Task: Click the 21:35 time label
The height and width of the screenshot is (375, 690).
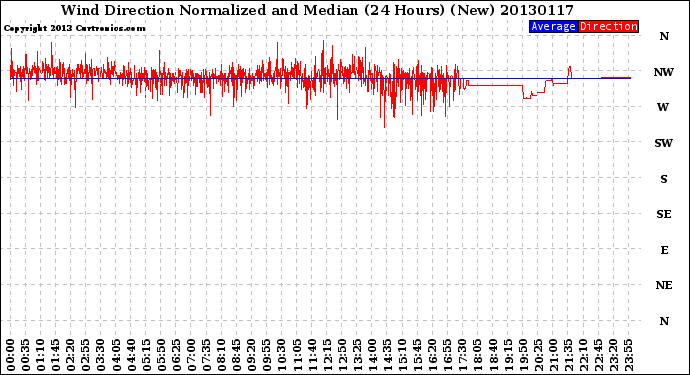Action: click(x=568, y=355)
